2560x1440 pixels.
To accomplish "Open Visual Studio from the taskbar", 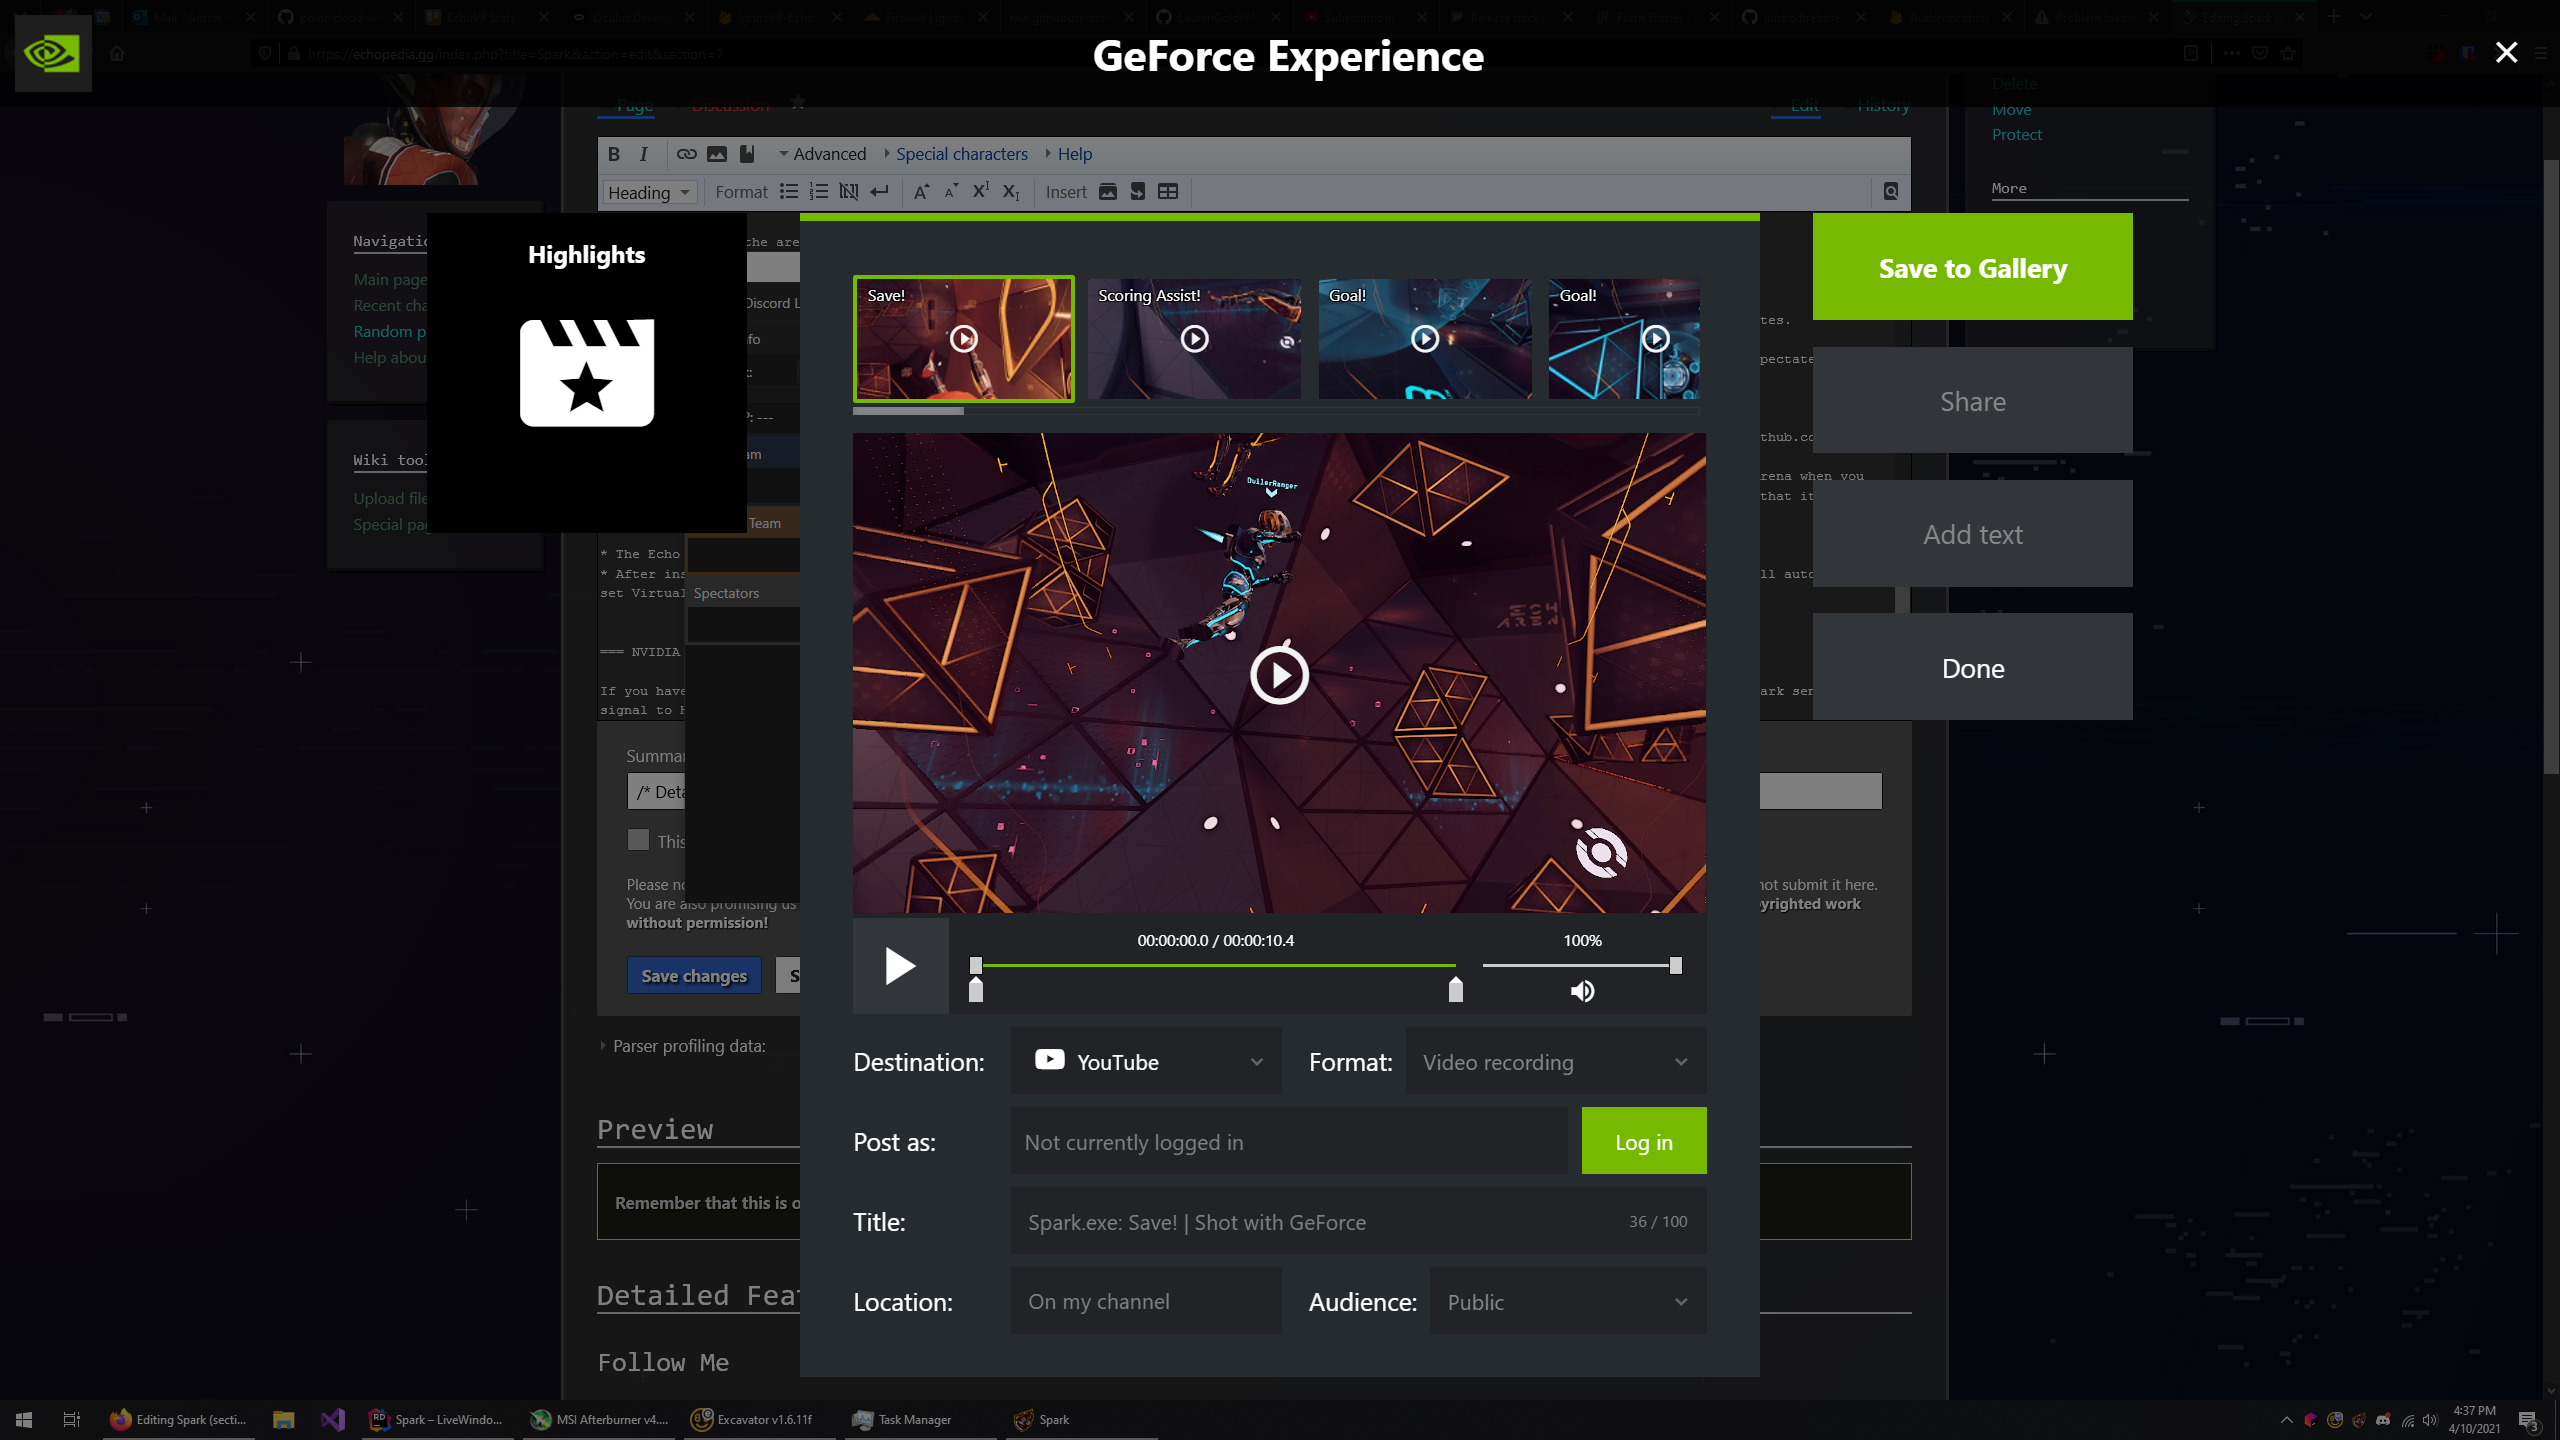I will click(x=333, y=1420).
